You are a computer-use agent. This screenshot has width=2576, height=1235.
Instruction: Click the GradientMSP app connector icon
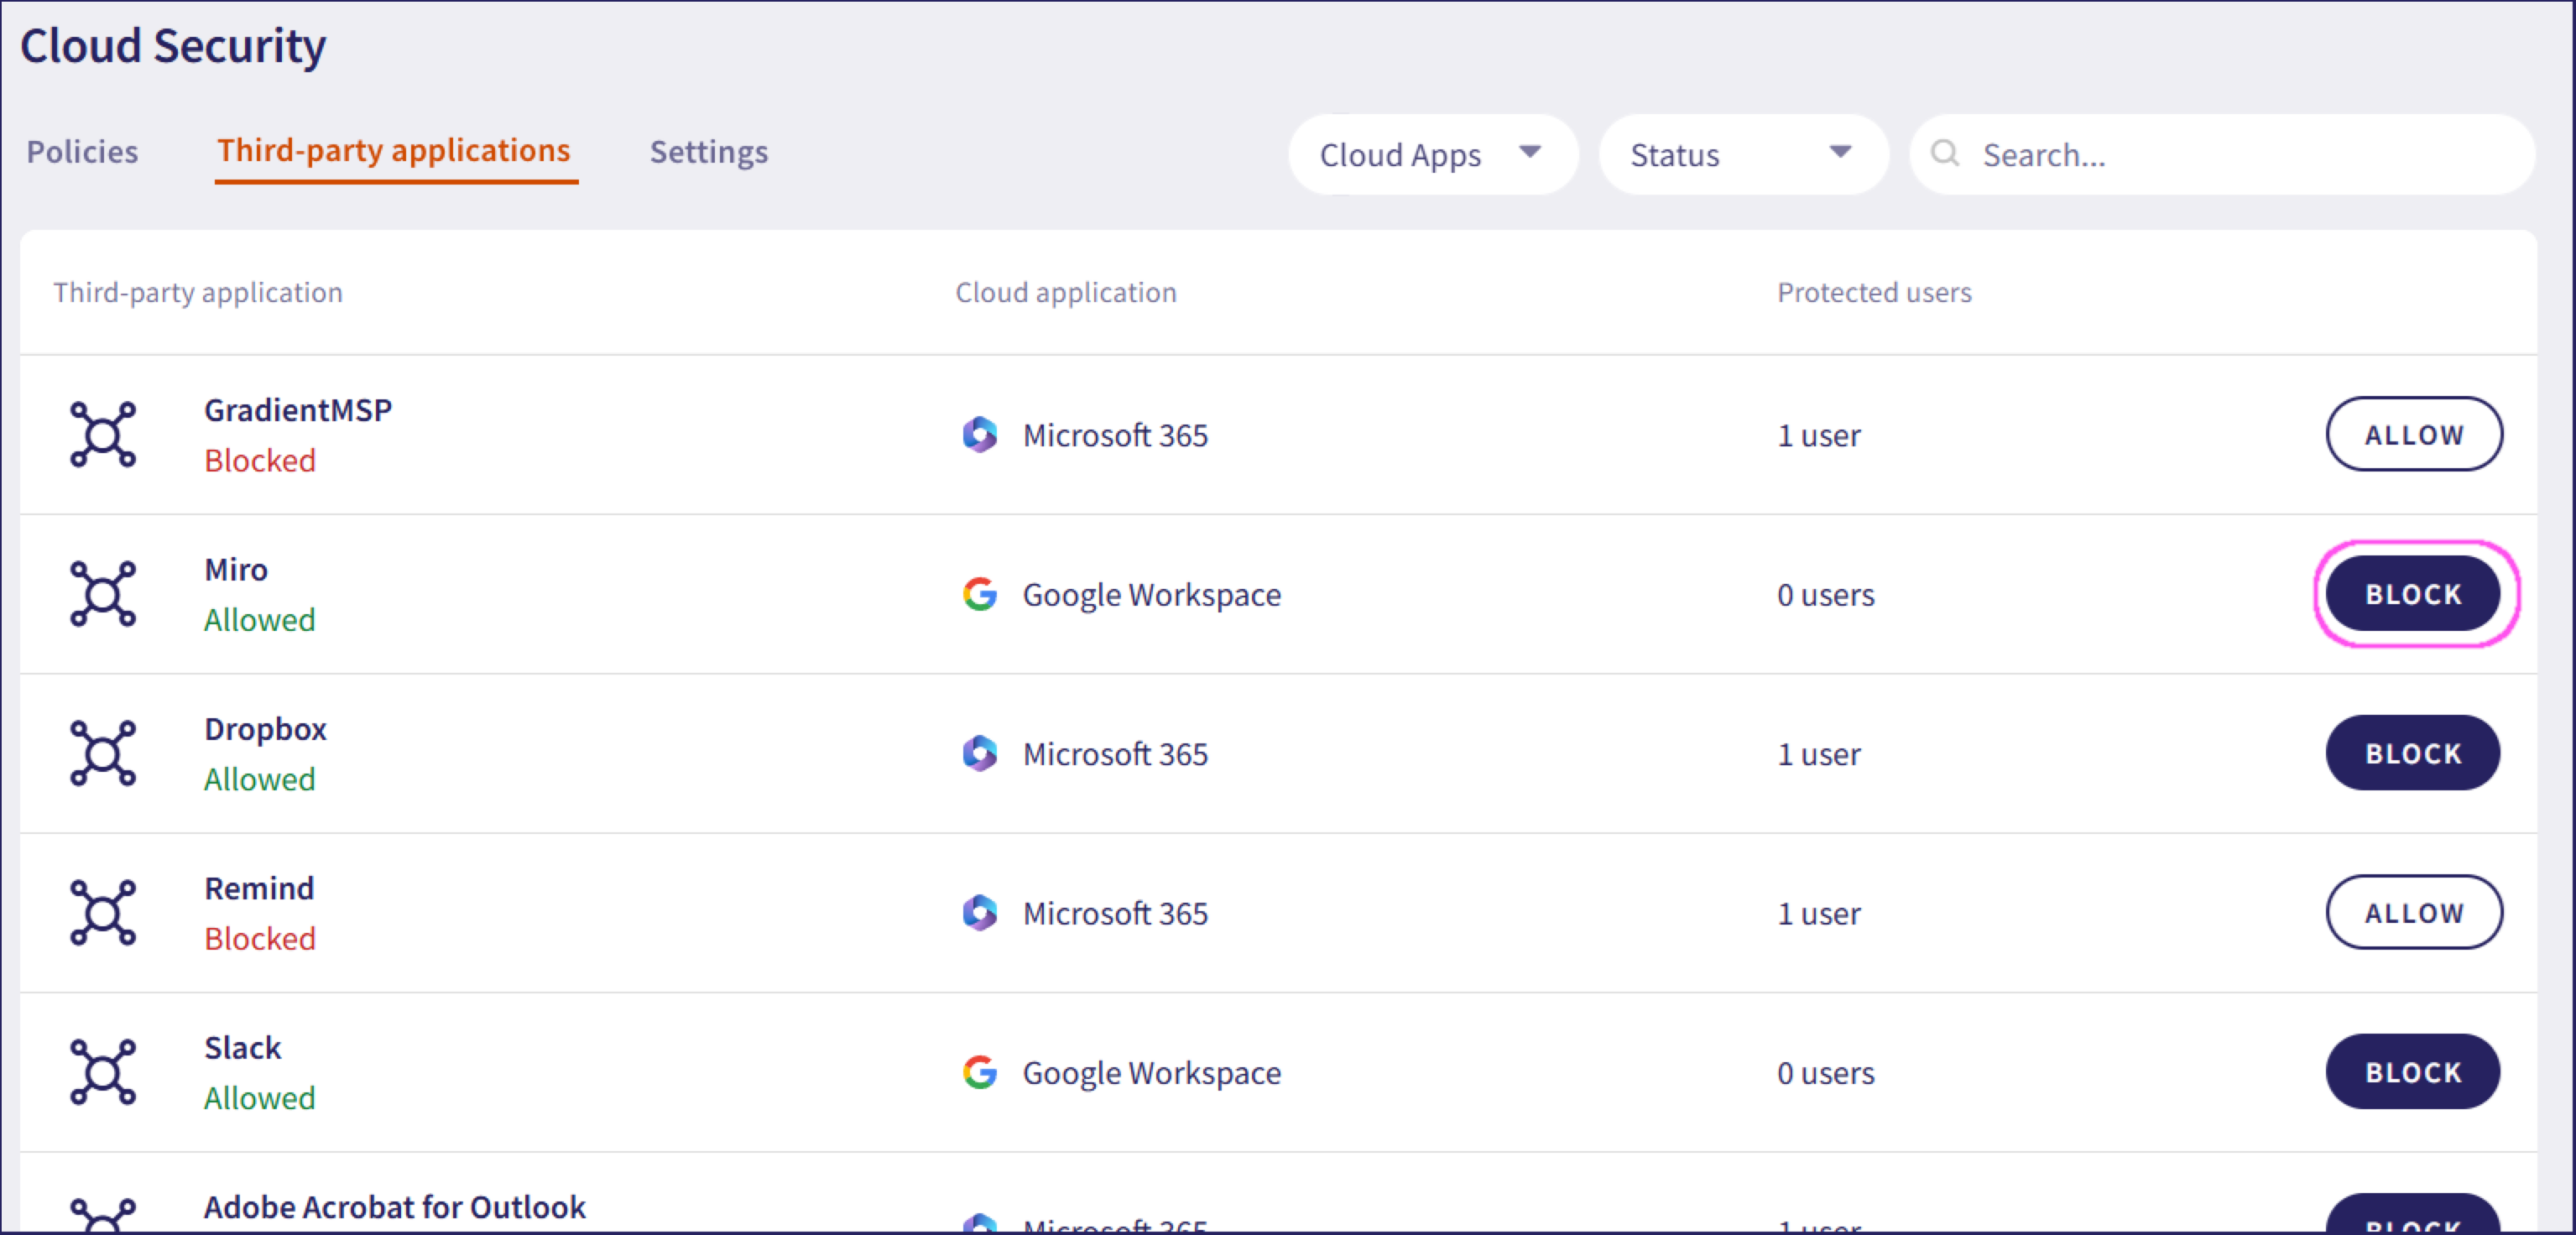pyautogui.click(x=102, y=434)
